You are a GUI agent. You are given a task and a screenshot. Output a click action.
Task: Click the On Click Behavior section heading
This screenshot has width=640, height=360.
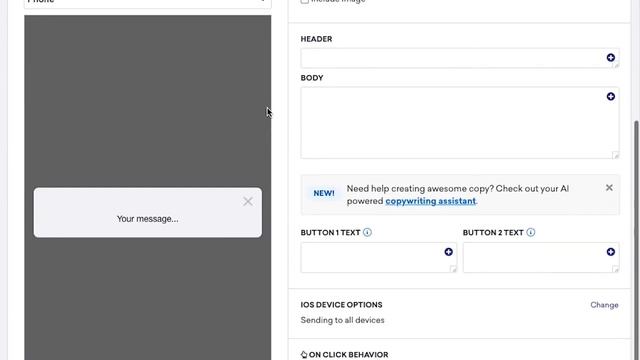click(349, 355)
